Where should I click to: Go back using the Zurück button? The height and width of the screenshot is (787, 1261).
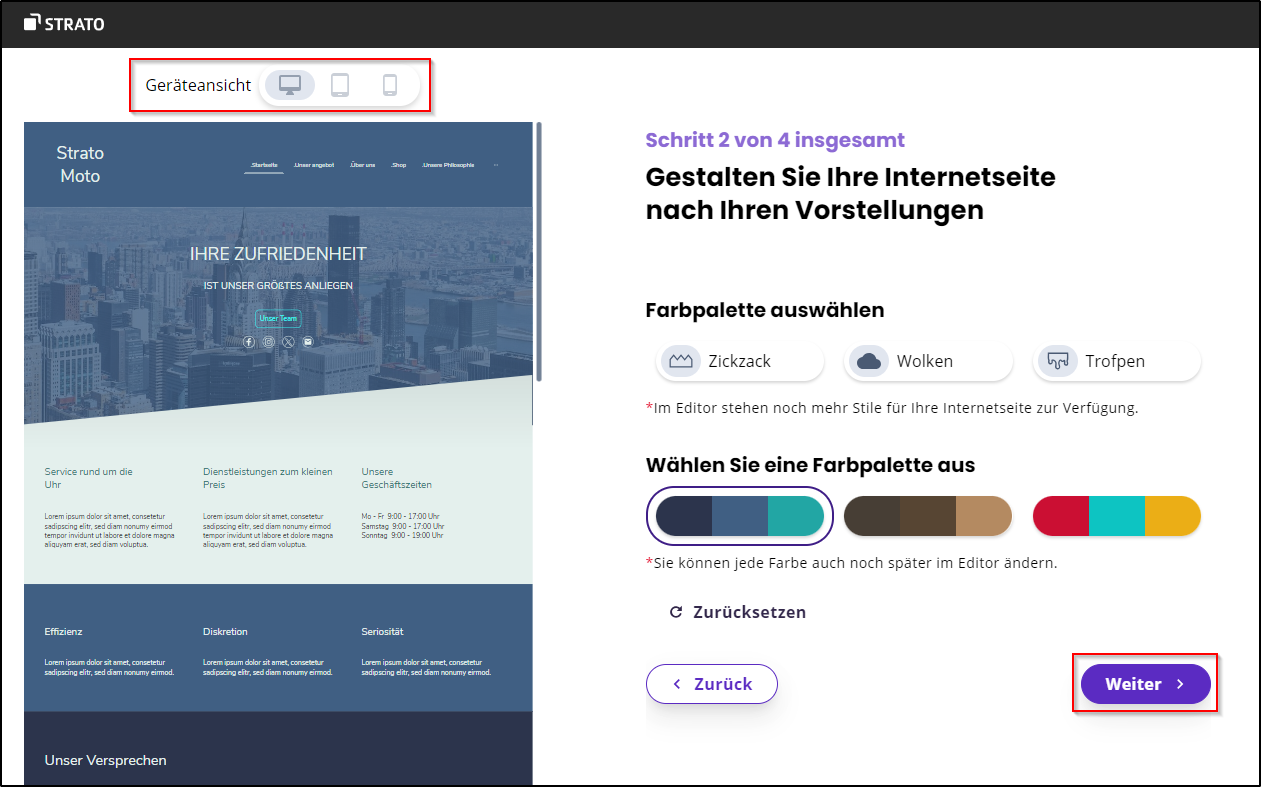click(x=711, y=683)
